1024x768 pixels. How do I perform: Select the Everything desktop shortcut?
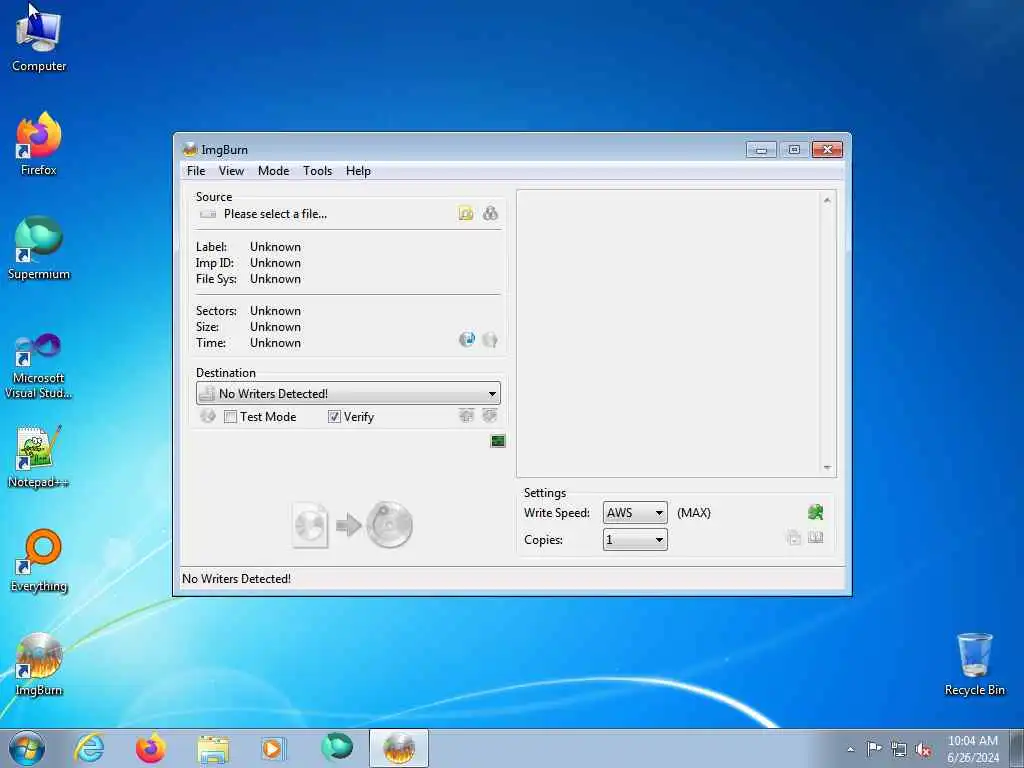(x=39, y=560)
